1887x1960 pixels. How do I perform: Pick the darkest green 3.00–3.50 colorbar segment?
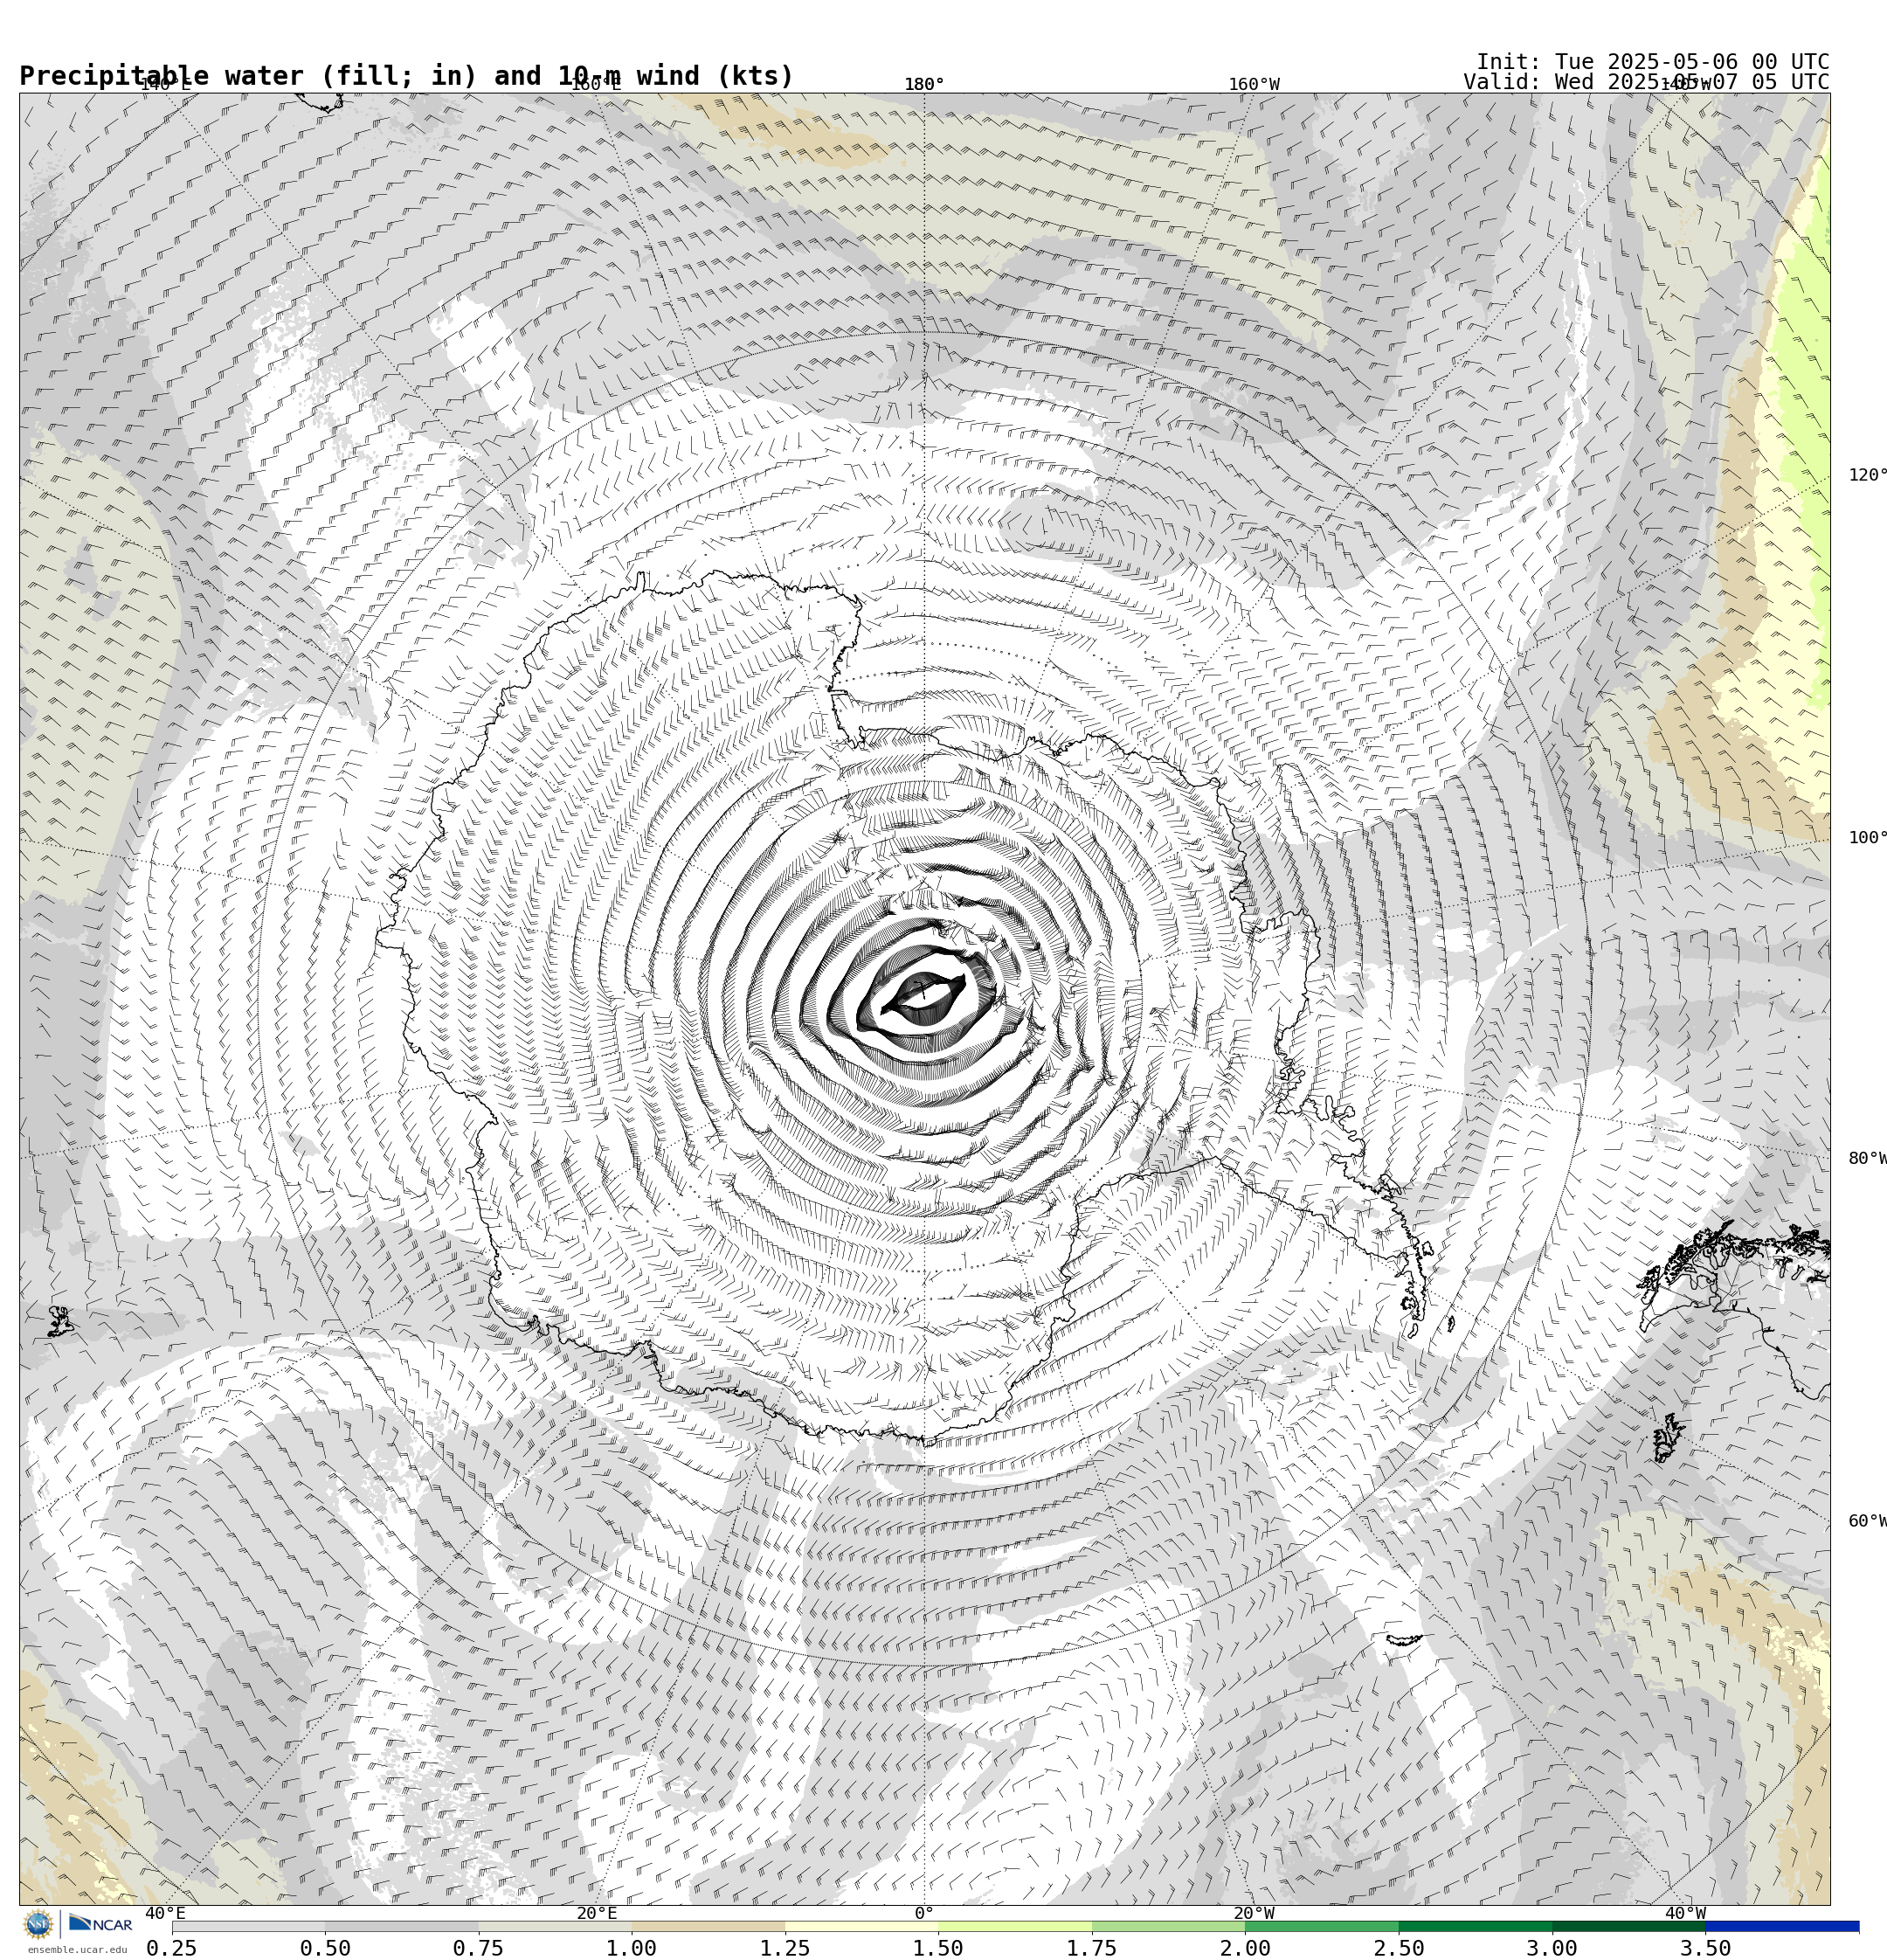point(1629,1926)
